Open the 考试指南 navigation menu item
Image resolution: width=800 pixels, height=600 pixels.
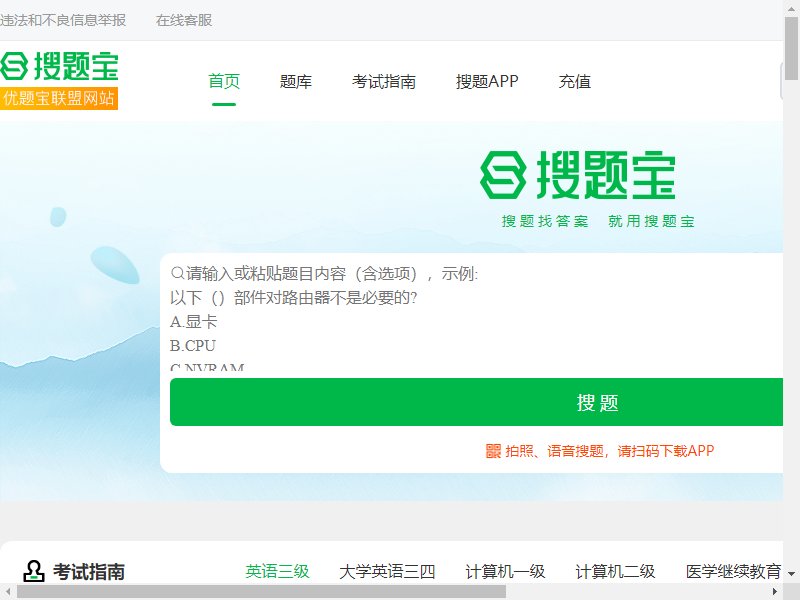coord(384,81)
